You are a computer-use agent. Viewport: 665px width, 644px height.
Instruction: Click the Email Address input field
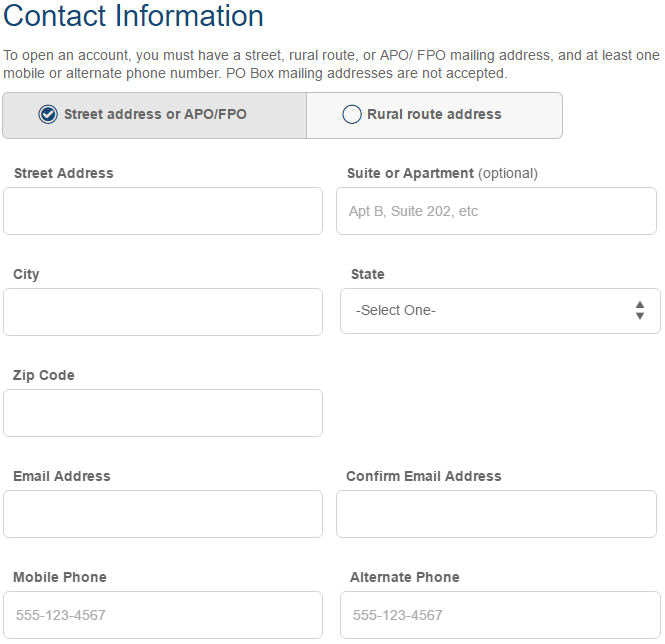pyautogui.click(x=163, y=514)
